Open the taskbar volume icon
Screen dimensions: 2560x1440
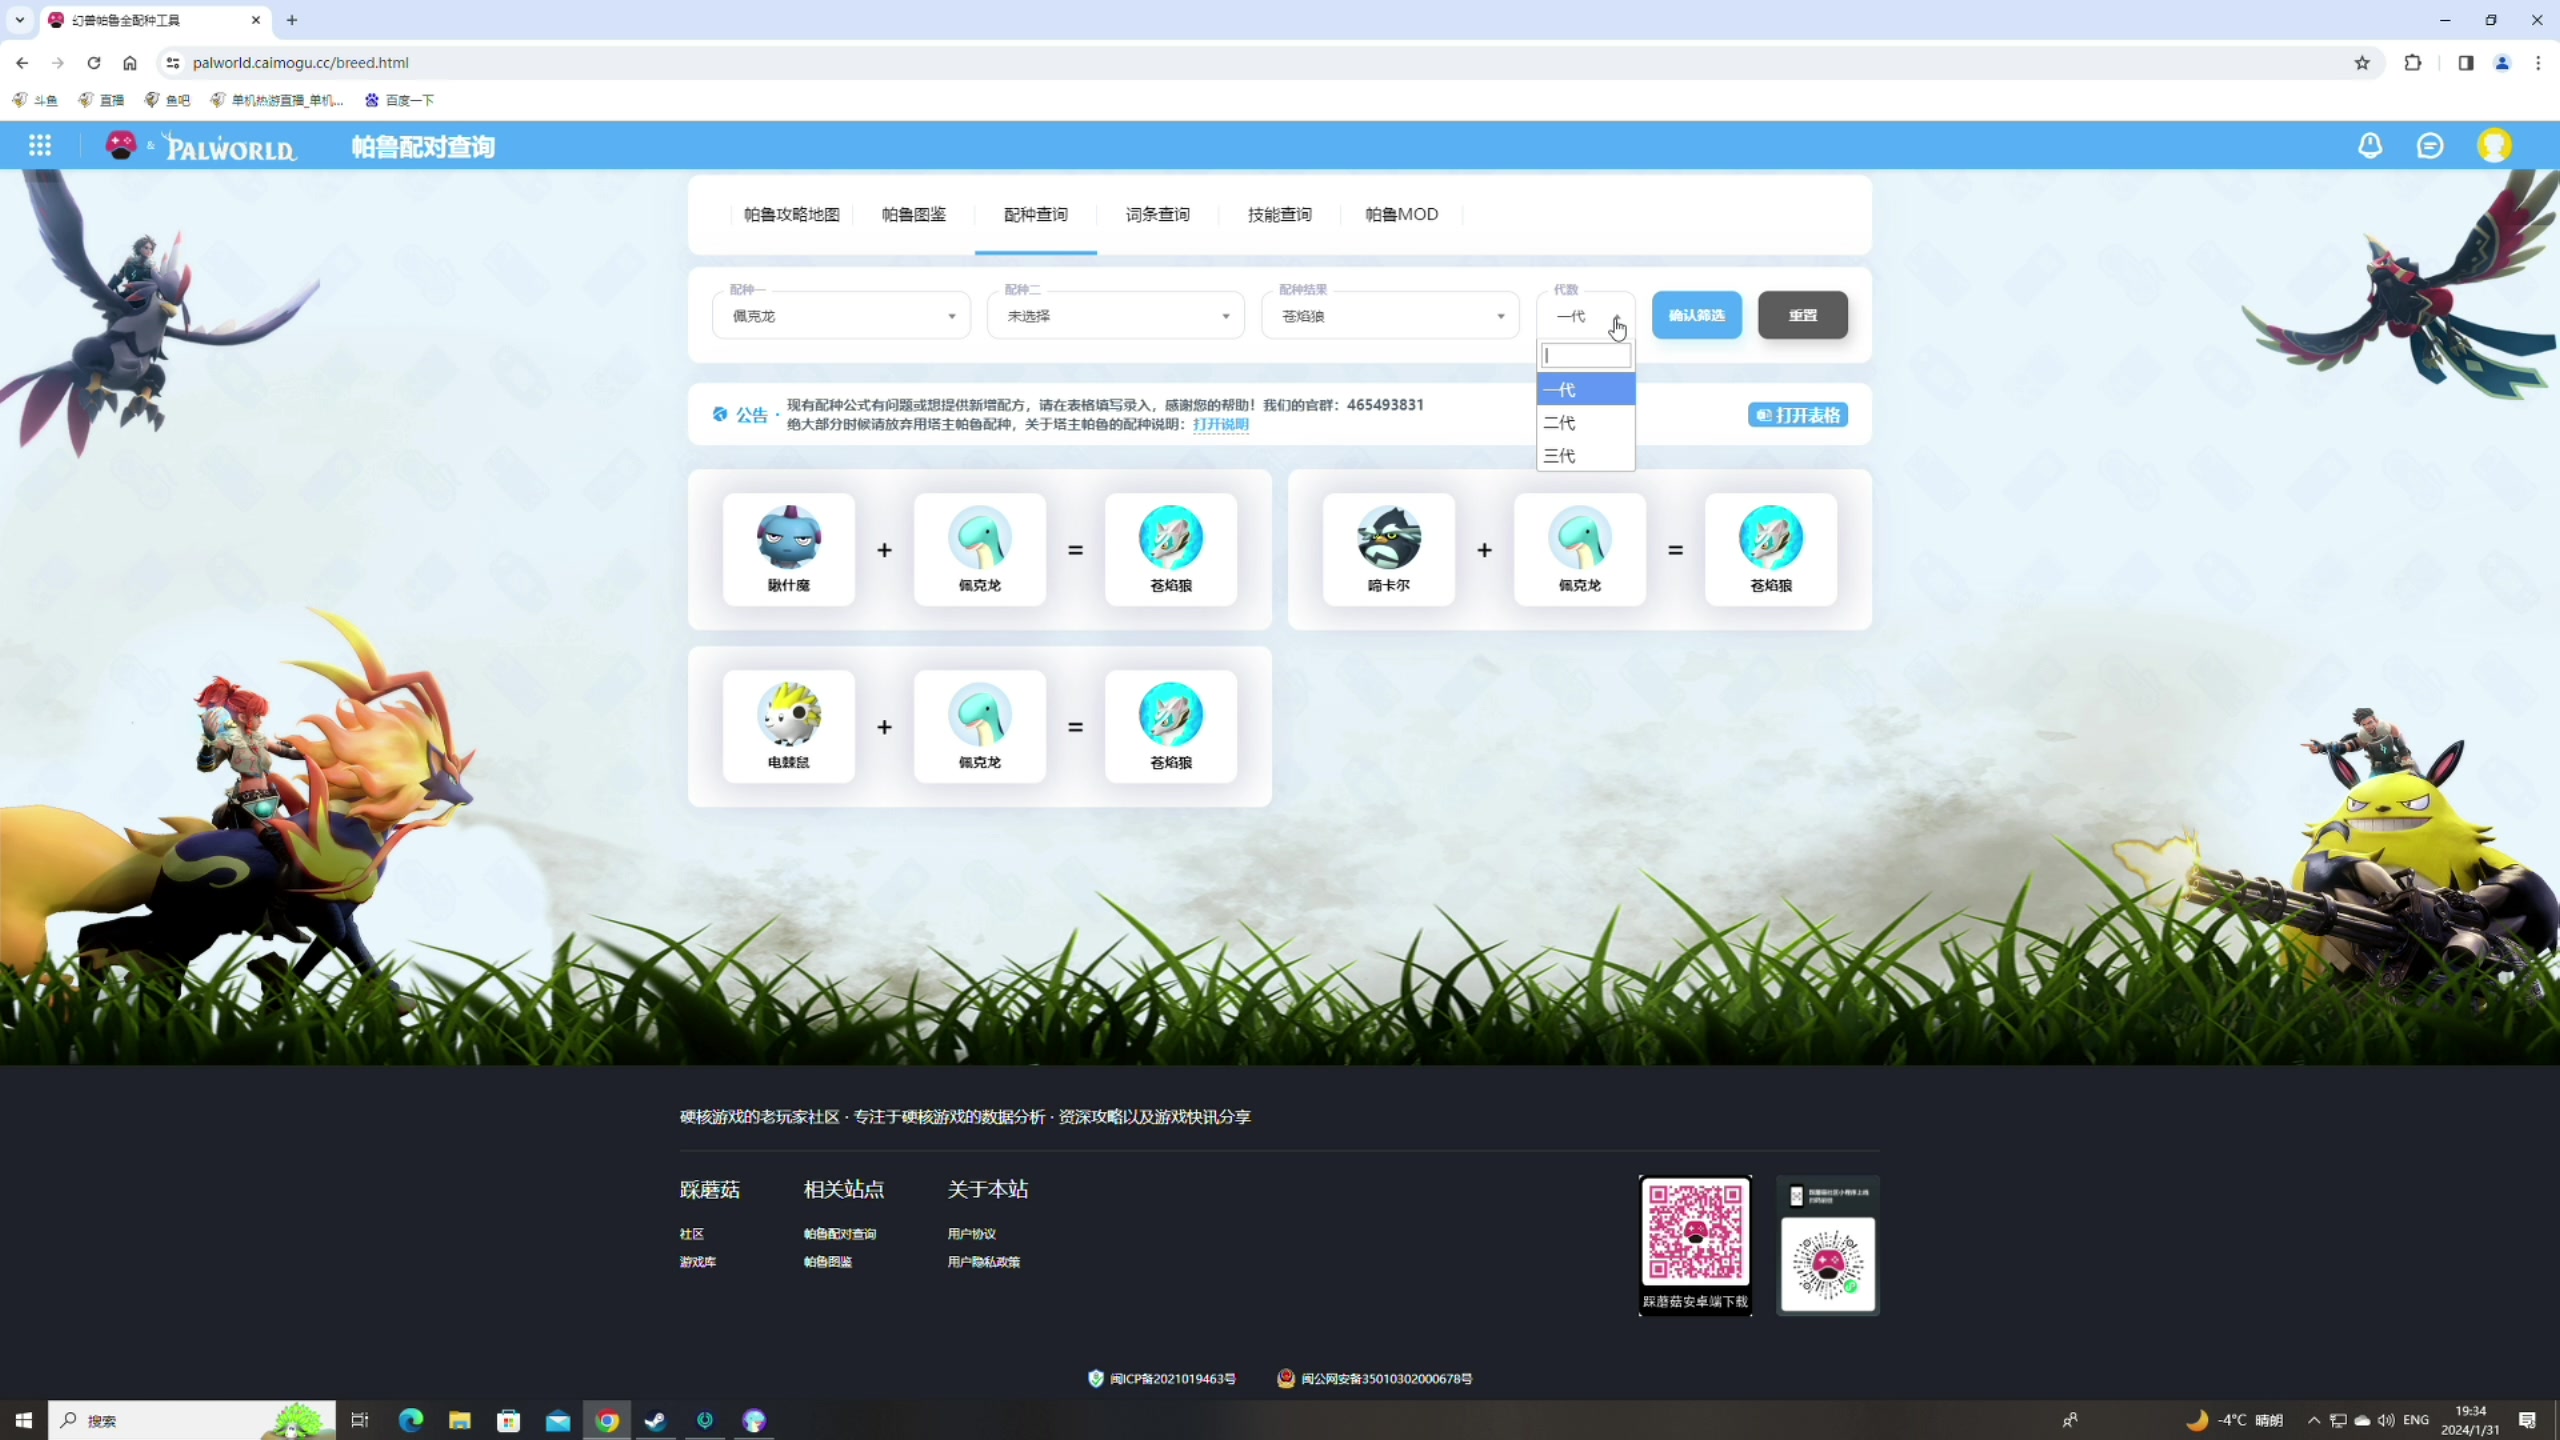pos(2386,1420)
